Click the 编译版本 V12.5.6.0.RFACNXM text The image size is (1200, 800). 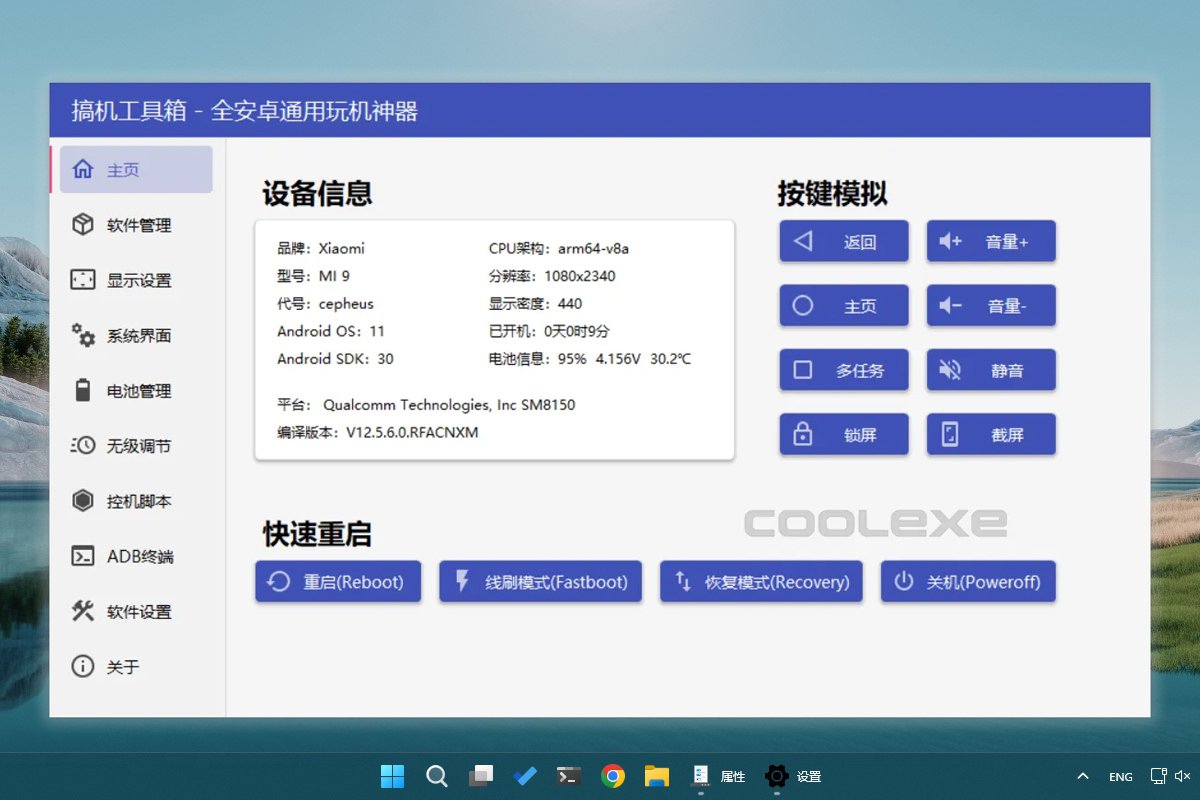[x=378, y=433]
